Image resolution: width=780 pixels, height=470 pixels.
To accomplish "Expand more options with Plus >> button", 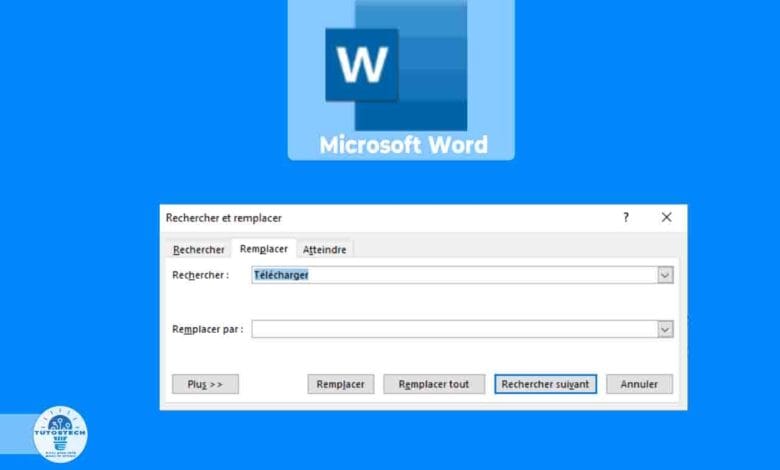I will 205,384.
